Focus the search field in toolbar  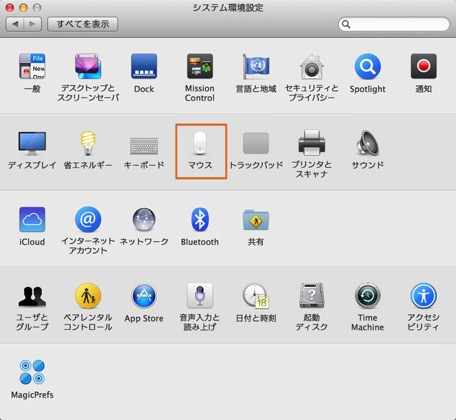394,24
